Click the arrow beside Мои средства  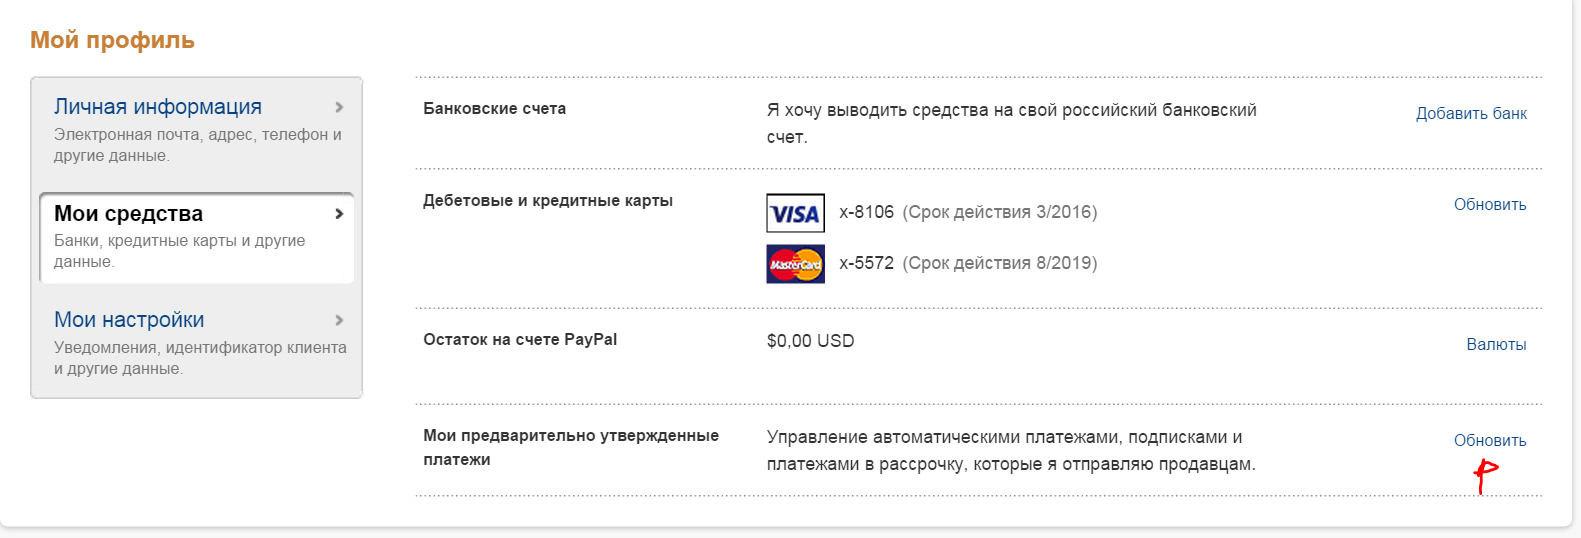click(339, 213)
